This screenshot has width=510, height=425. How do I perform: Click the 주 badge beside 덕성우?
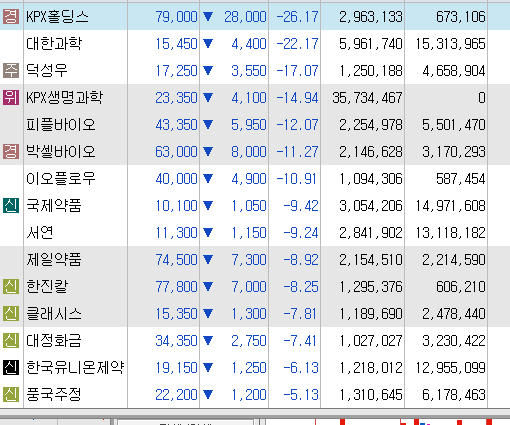(11, 70)
